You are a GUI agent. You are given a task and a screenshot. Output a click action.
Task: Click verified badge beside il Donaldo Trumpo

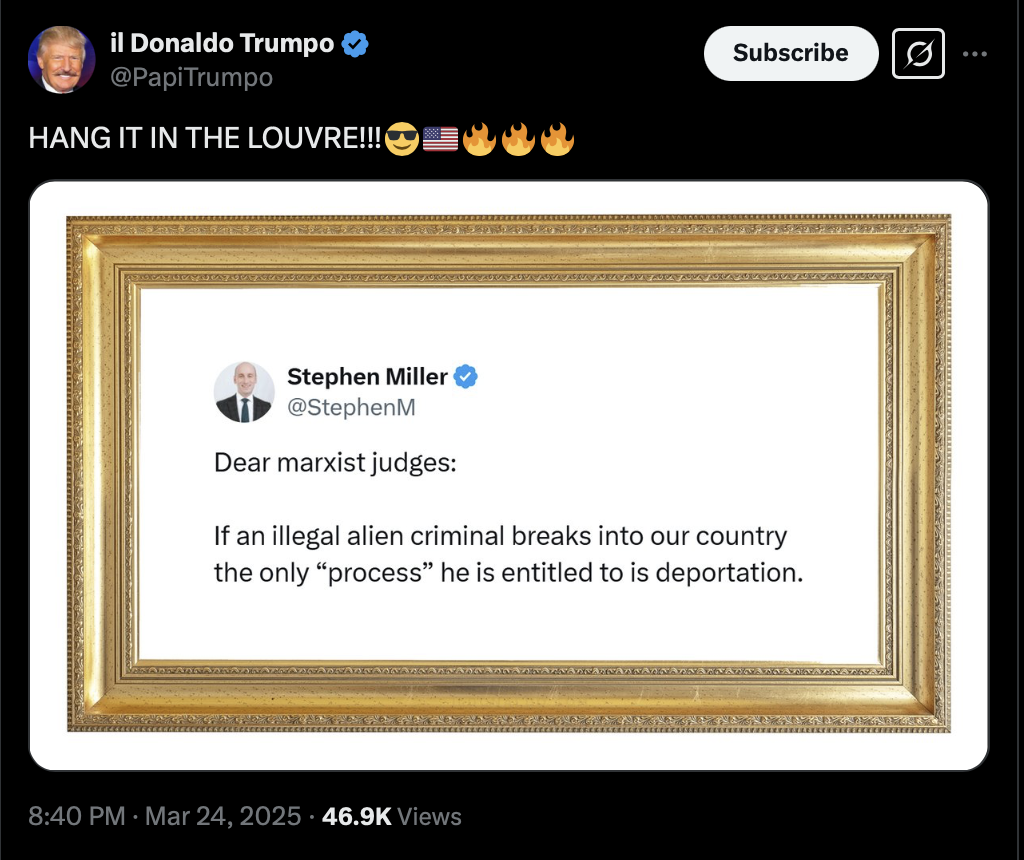pyautogui.click(x=355, y=44)
